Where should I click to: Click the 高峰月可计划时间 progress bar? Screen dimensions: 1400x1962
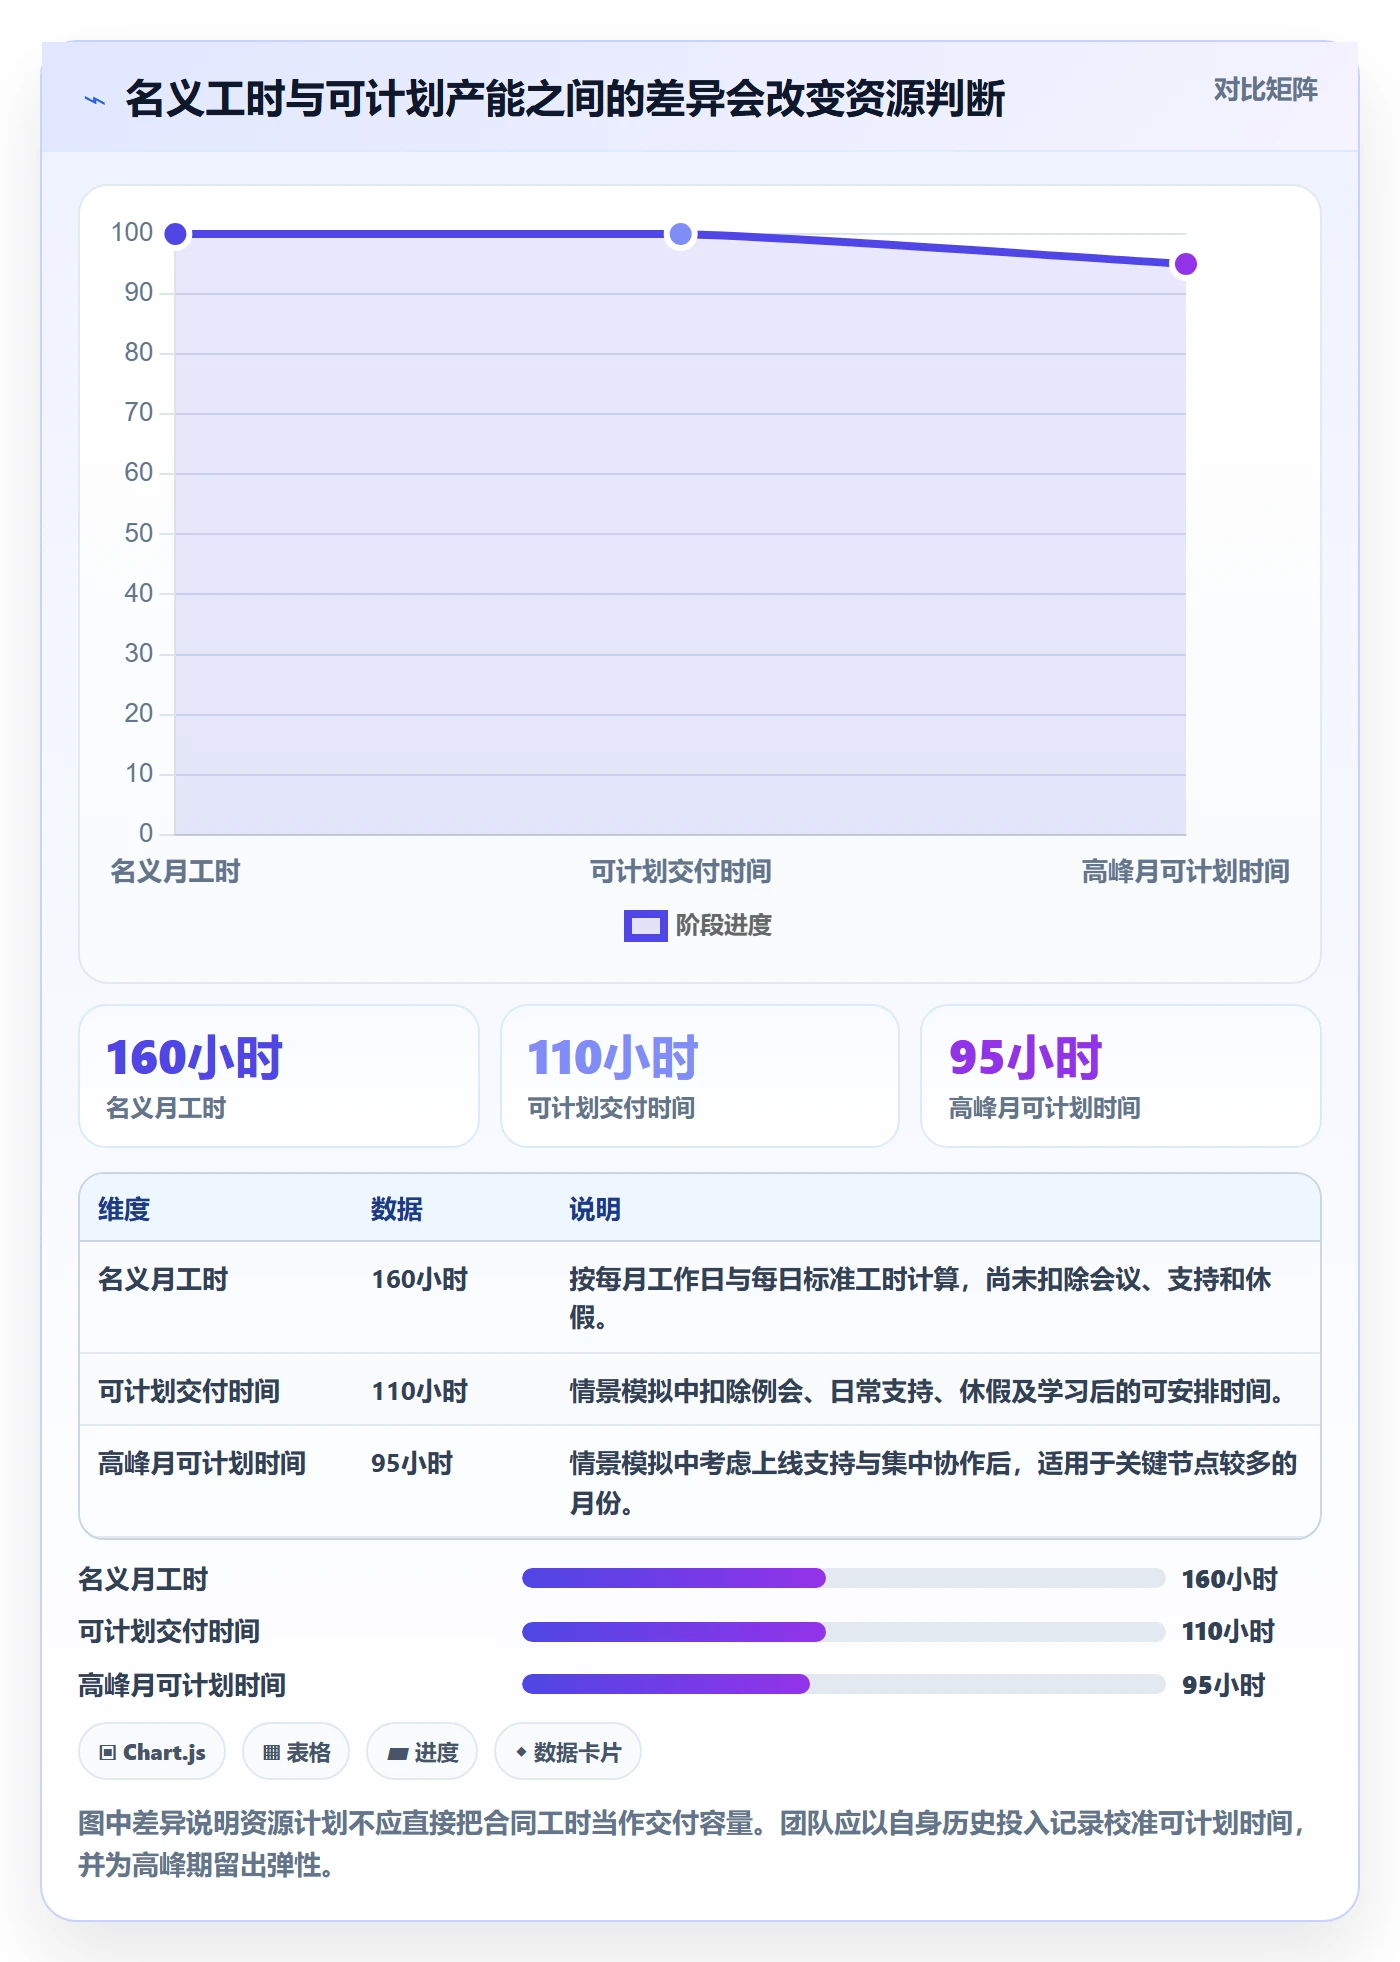pyautogui.click(x=844, y=1684)
